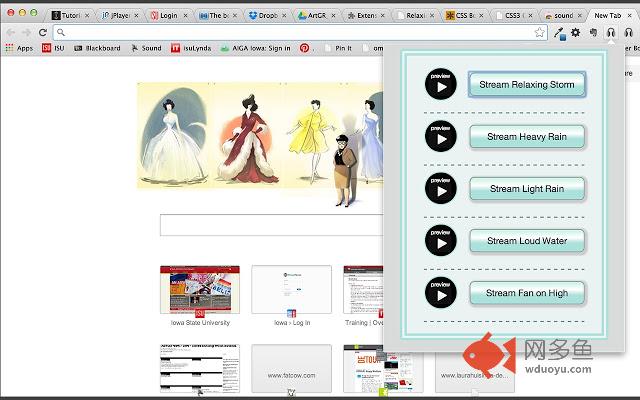Switch to the CSS3 tab

[x=513, y=16]
